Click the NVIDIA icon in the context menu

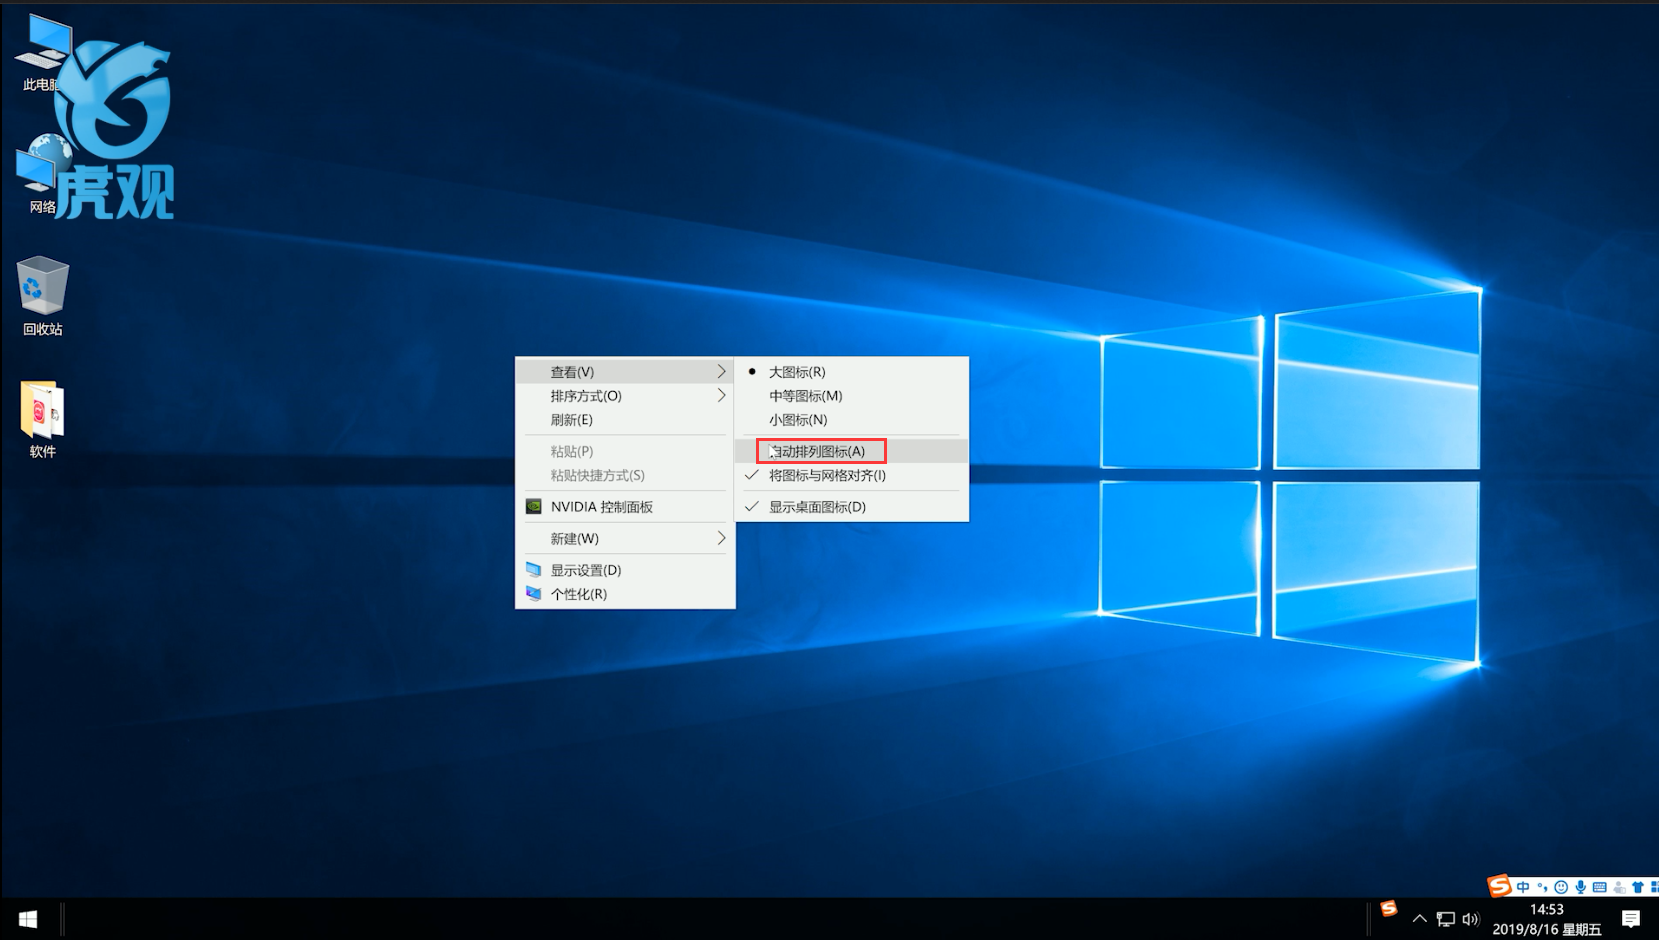click(x=534, y=507)
